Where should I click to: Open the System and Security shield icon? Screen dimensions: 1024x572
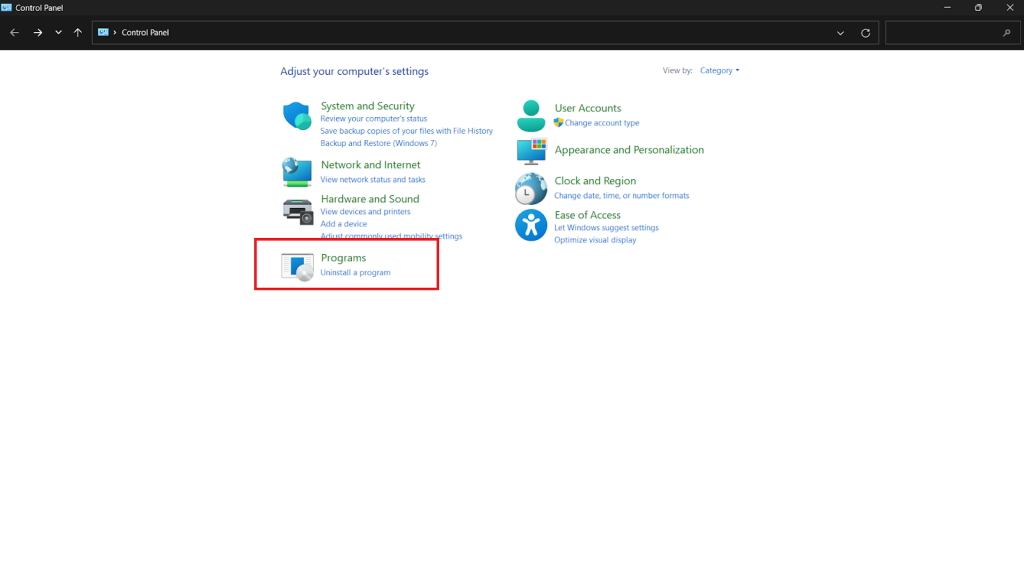(297, 116)
